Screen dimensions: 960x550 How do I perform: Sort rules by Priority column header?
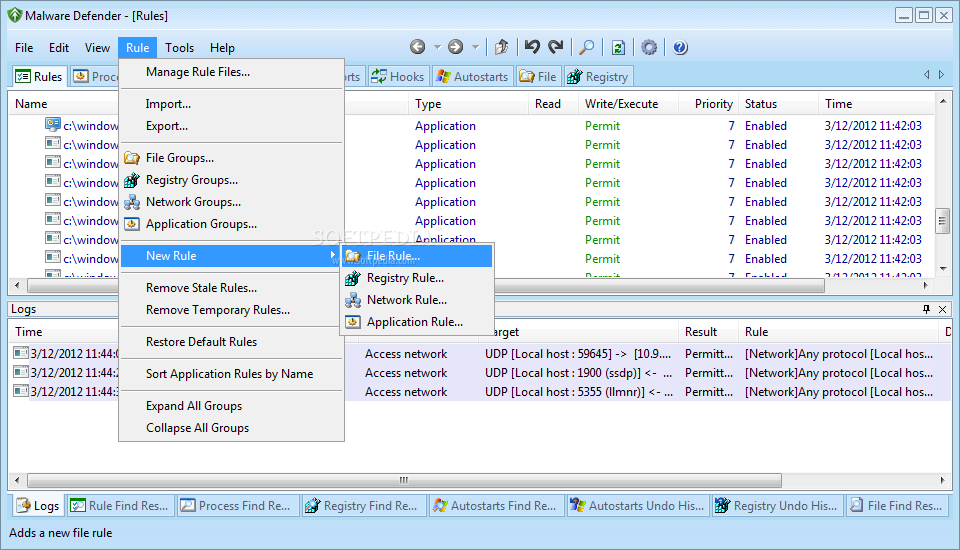(708, 104)
